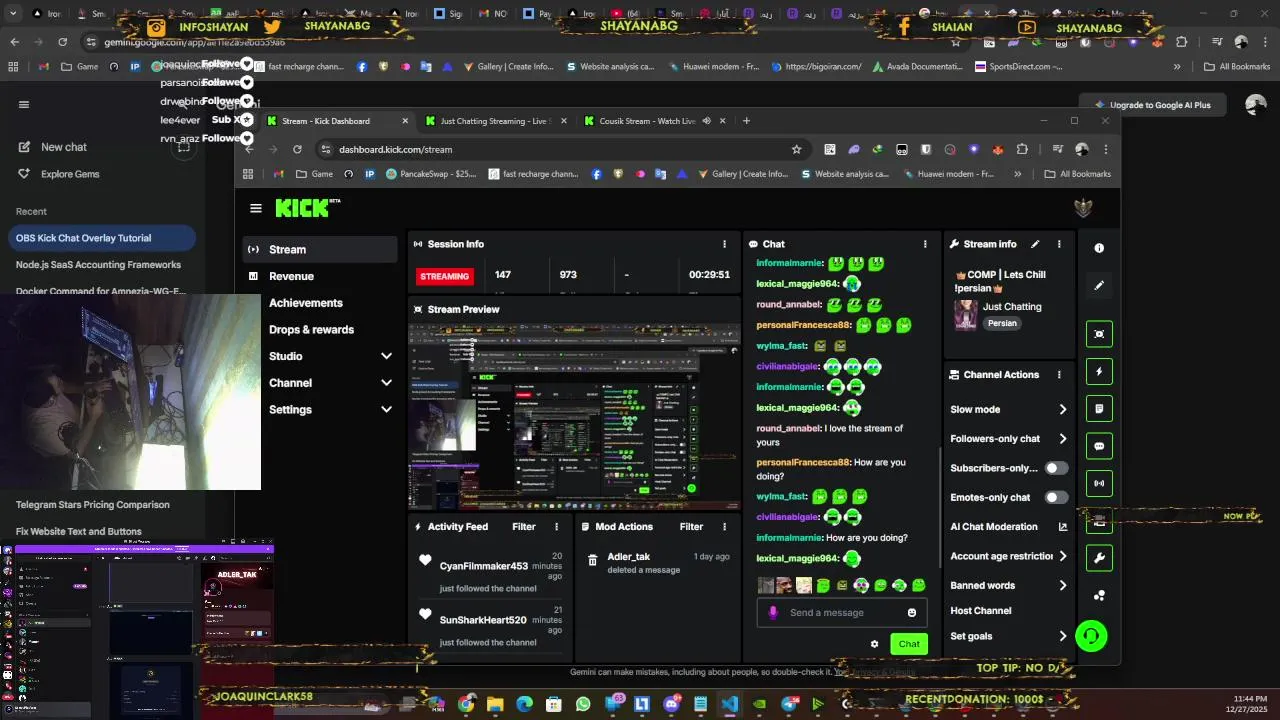The width and height of the screenshot is (1280, 720).
Task: Click Host Channel action
Action: pyautogui.click(x=980, y=611)
